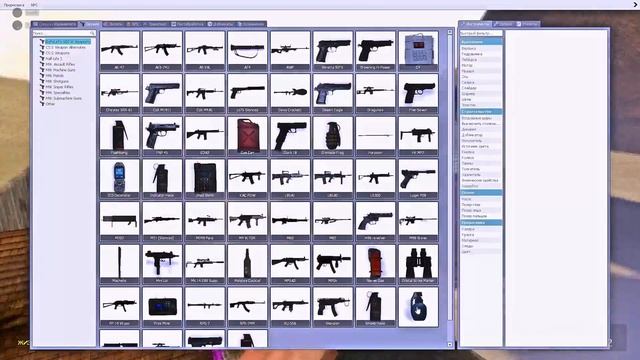
Task: Pick the Flashbang grenade
Action: [x=119, y=136]
